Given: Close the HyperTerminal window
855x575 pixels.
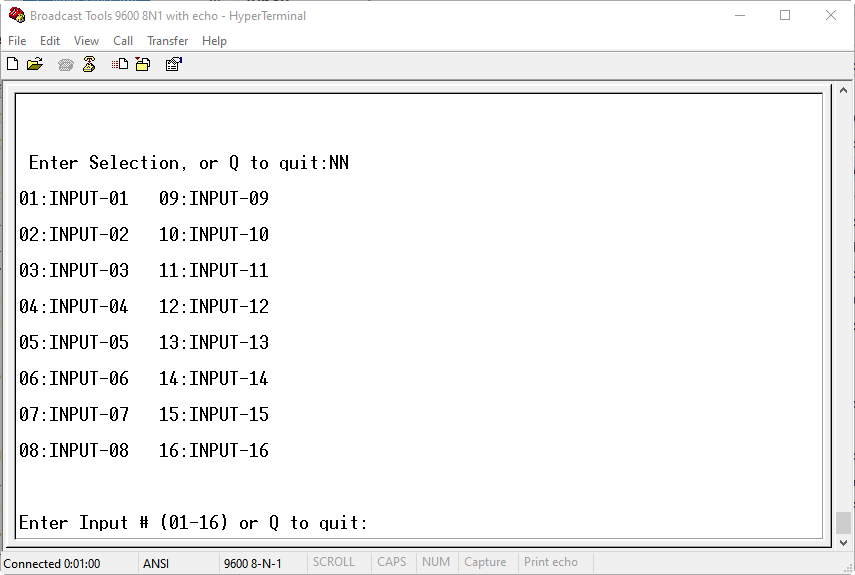Looking at the screenshot, I should 830,15.
